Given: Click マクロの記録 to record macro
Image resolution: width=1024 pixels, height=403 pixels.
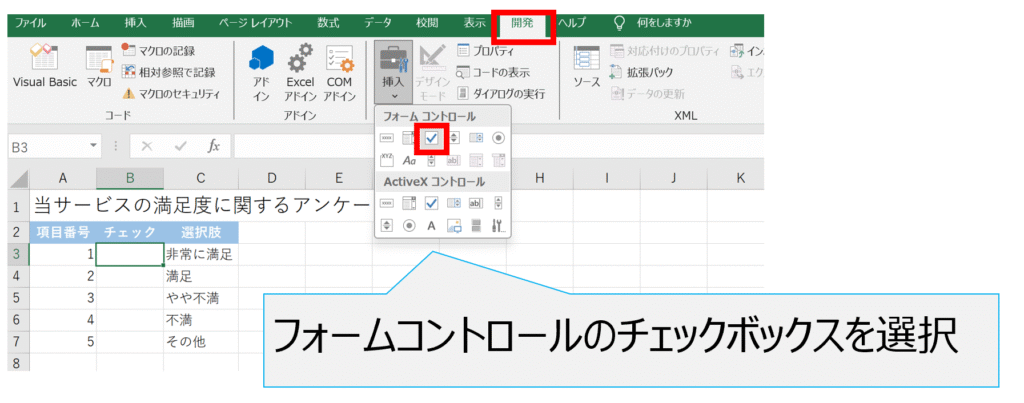Looking at the screenshot, I should click(x=165, y=50).
